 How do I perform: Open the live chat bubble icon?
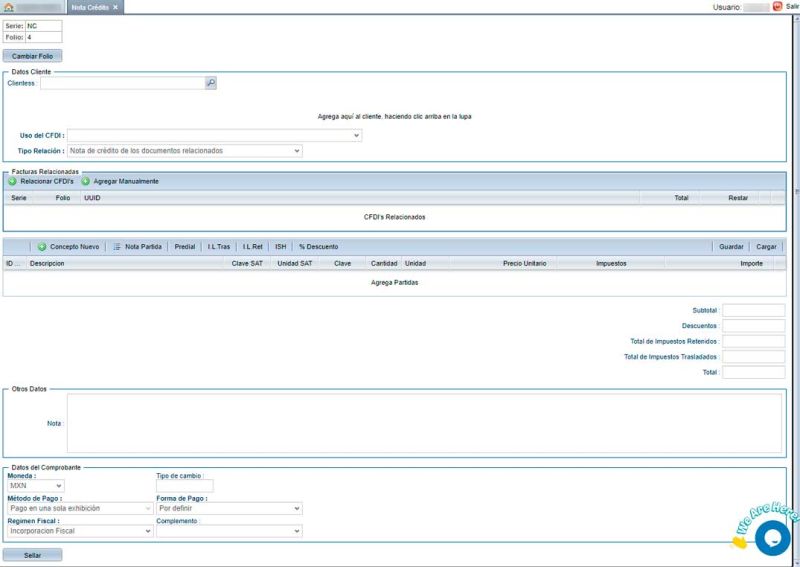coord(772,537)
